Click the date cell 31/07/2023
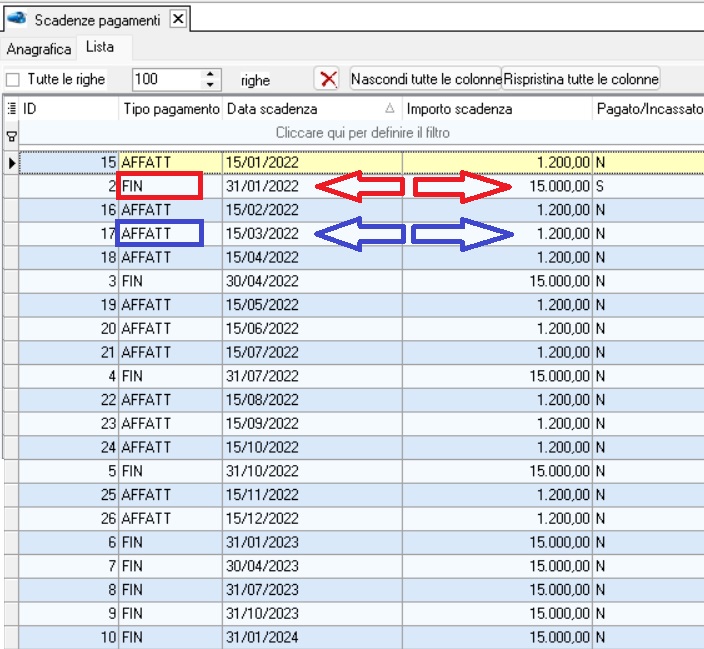 pos(312,590)
